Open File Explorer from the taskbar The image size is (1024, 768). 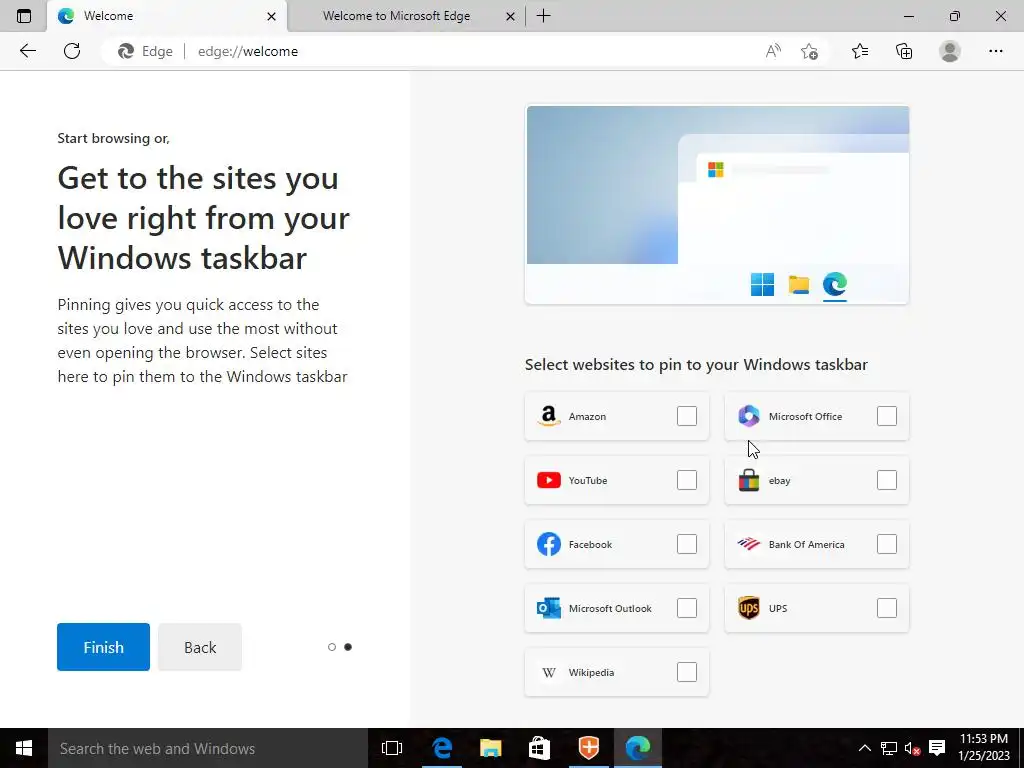click(x=490, y=748)
